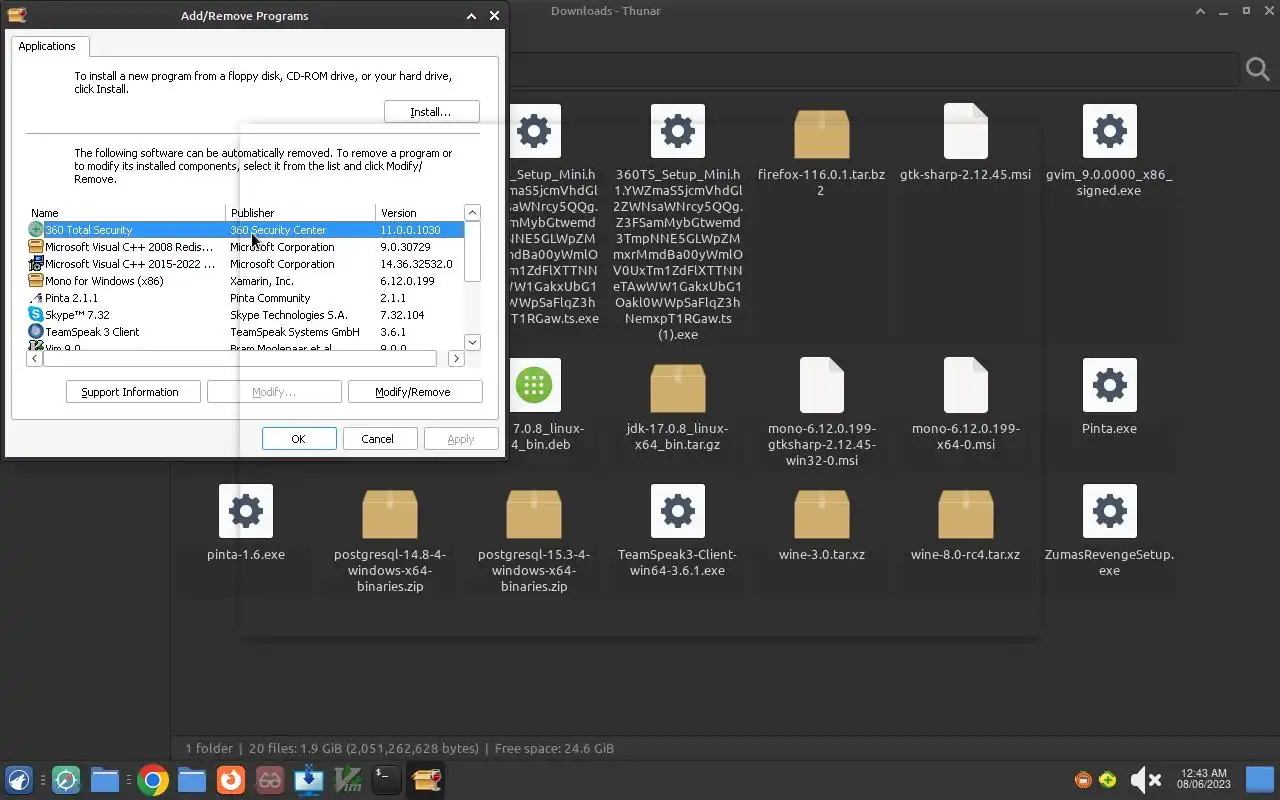Confirm the dialog with OK
The image size is (1280, 800).
(298, 439)
